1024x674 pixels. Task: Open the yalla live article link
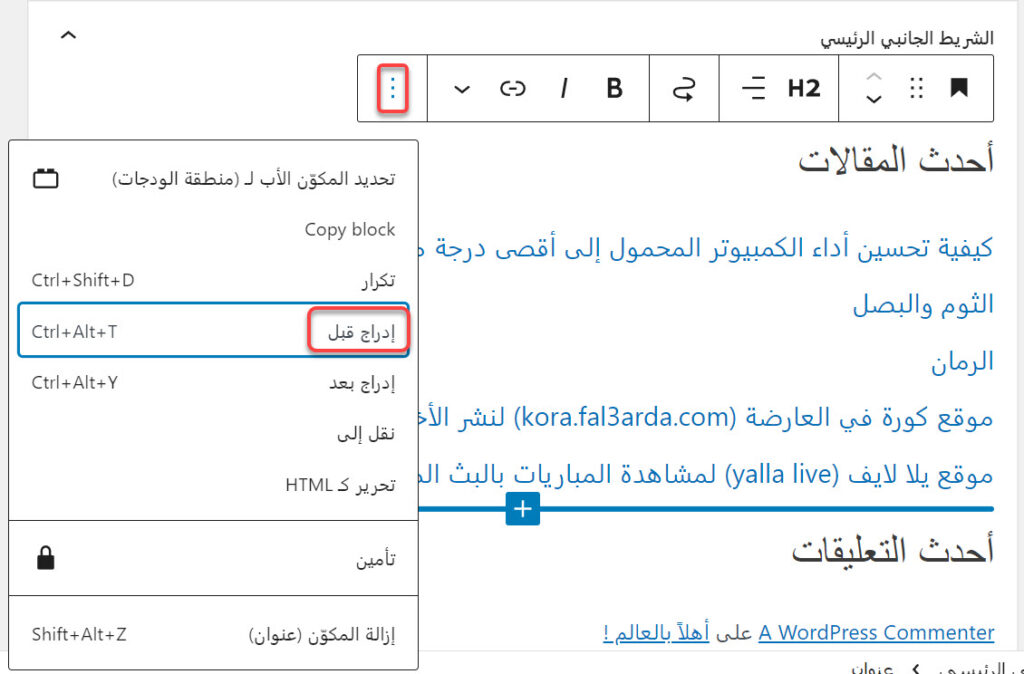click(x=705, y=475)
